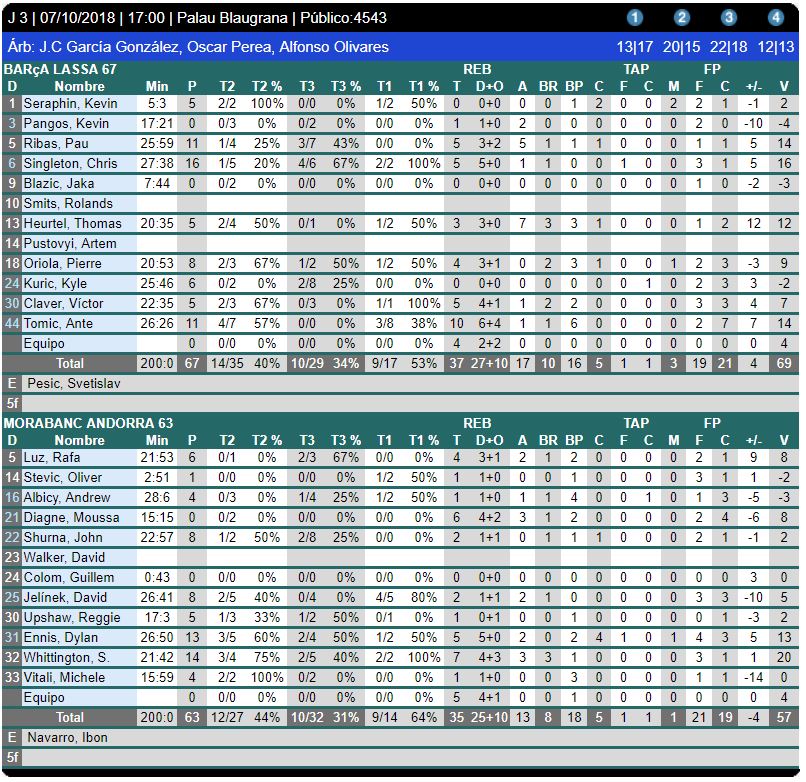Click Barça total rebounds 27+10
This screenshot has height=782, width=806.
tap(489, 363)
